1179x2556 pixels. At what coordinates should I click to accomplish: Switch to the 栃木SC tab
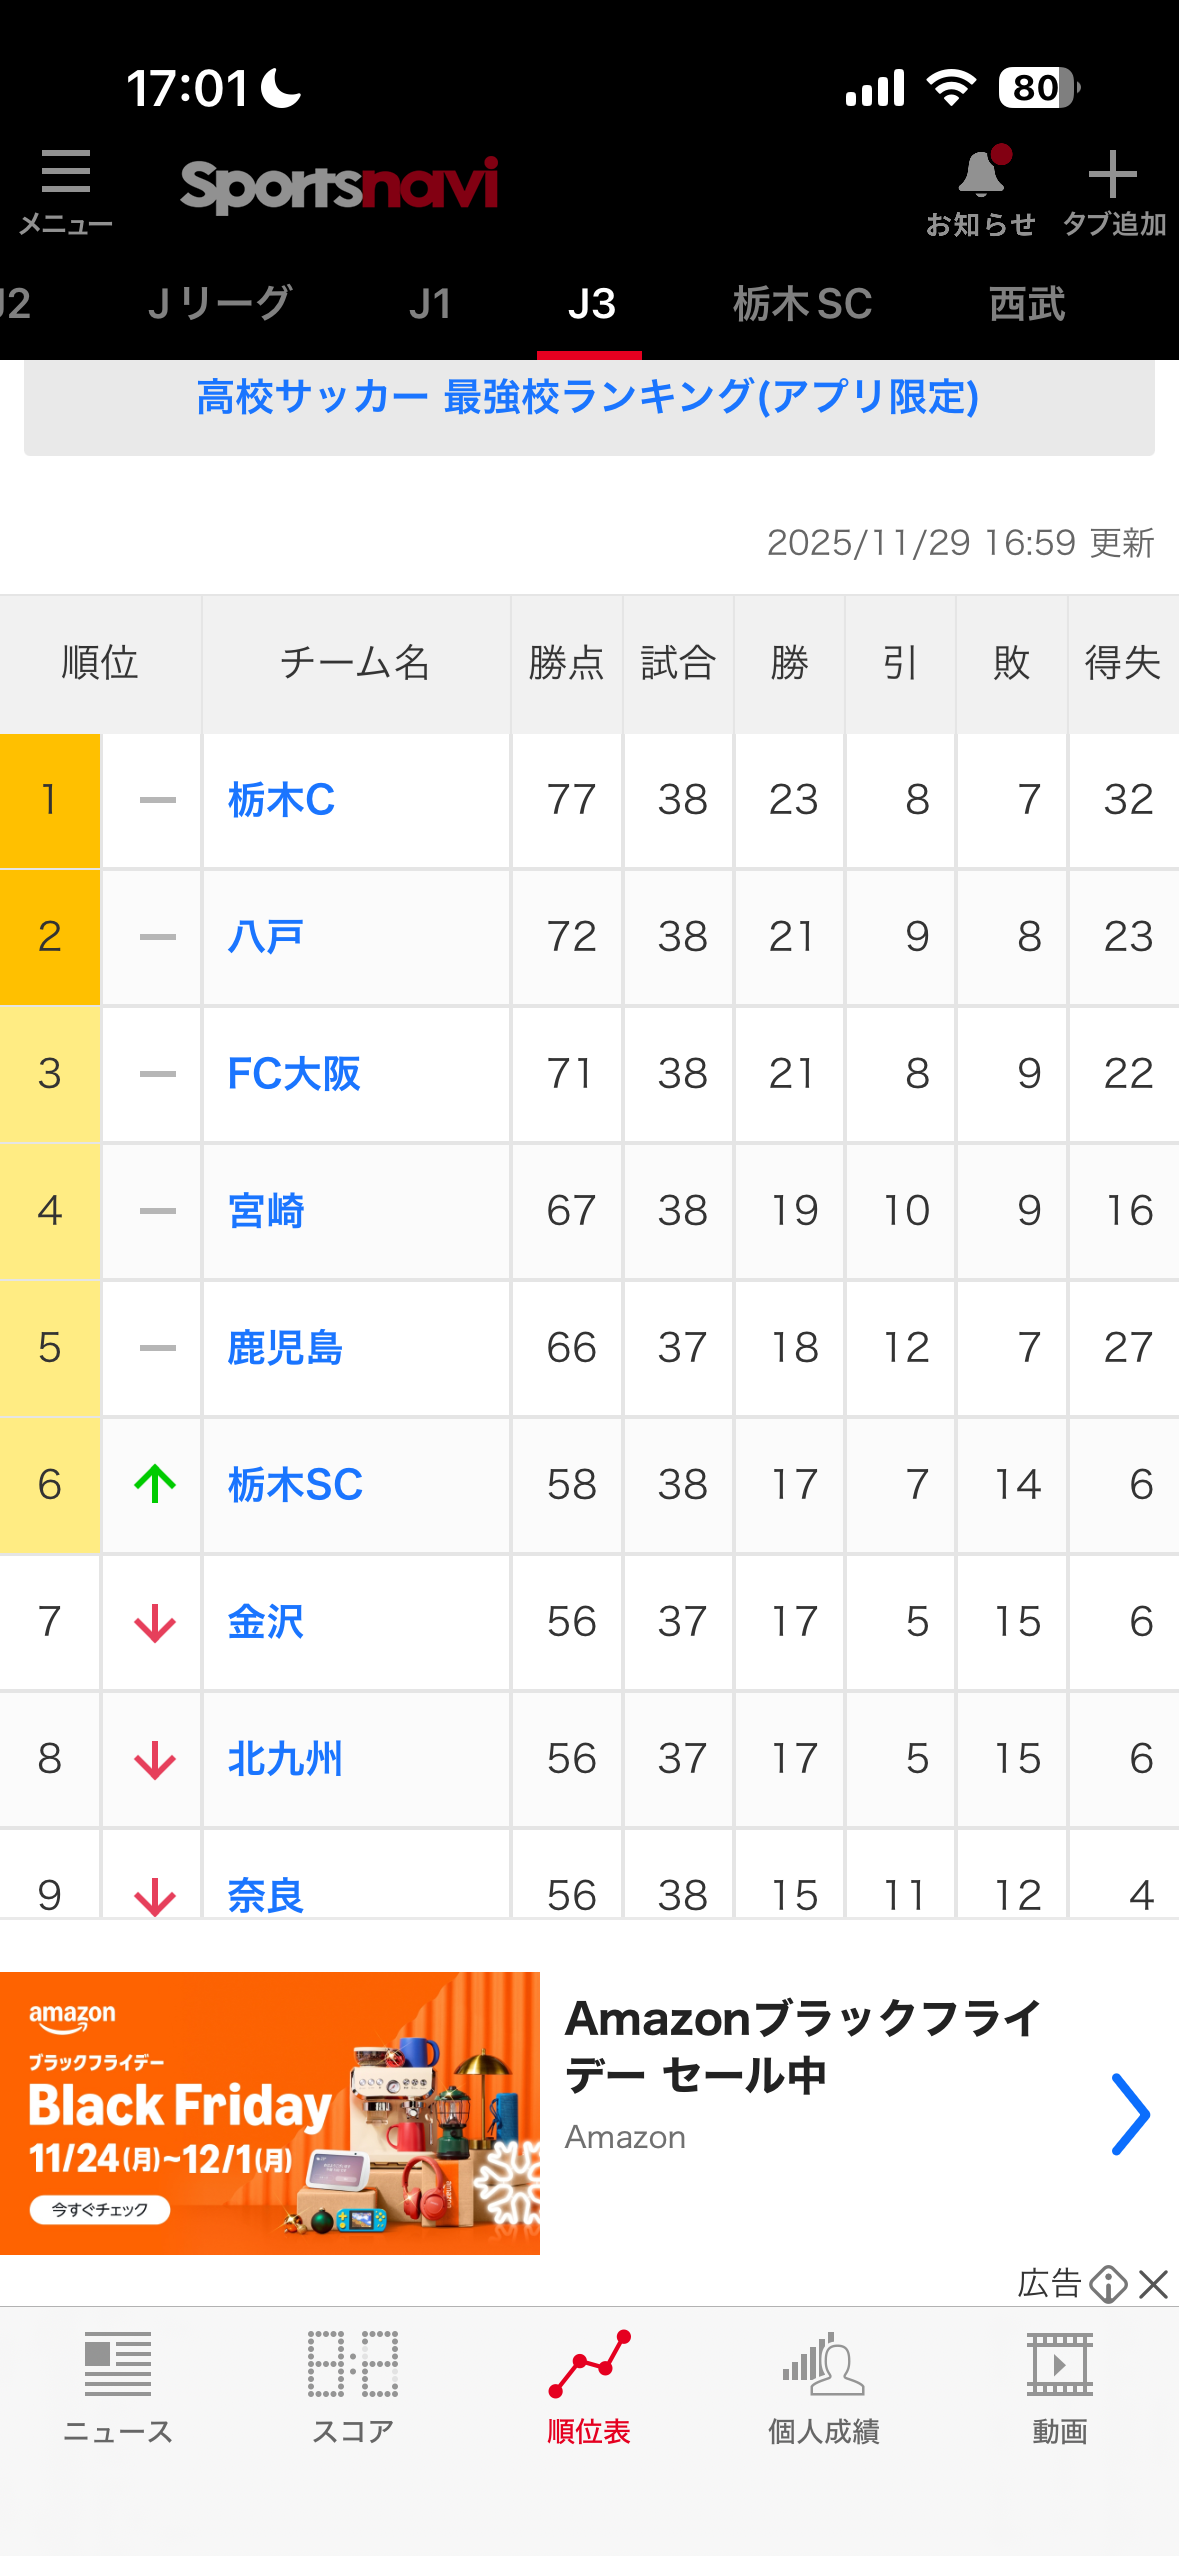coord(802,304)
